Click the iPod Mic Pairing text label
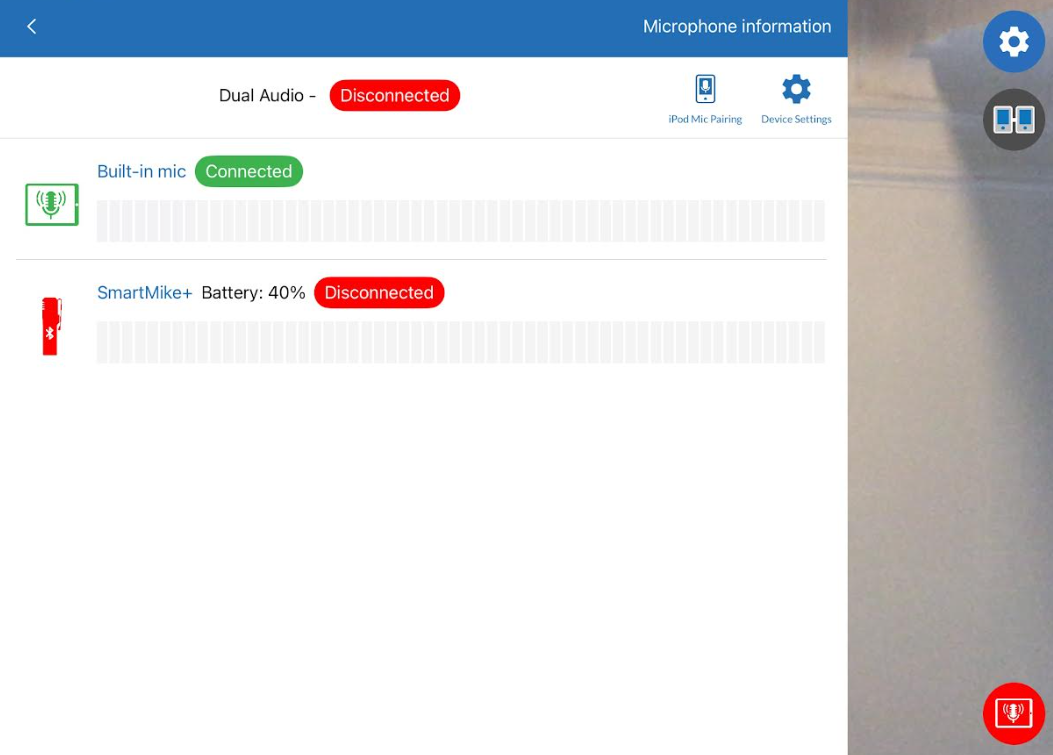Screen dimensions: 1053x755 click(x=705, y=120)
